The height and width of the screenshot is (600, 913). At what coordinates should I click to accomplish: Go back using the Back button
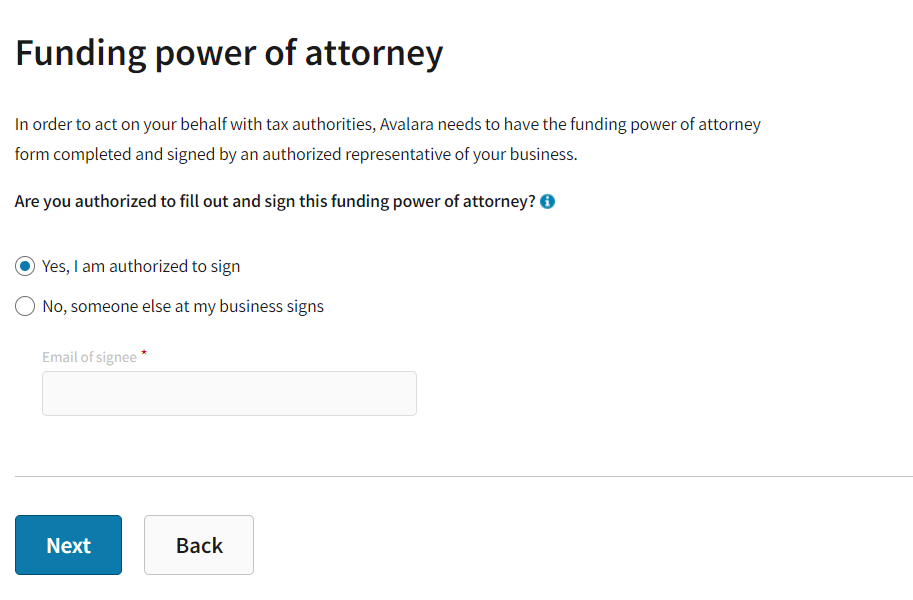click(x=199, y=545)
